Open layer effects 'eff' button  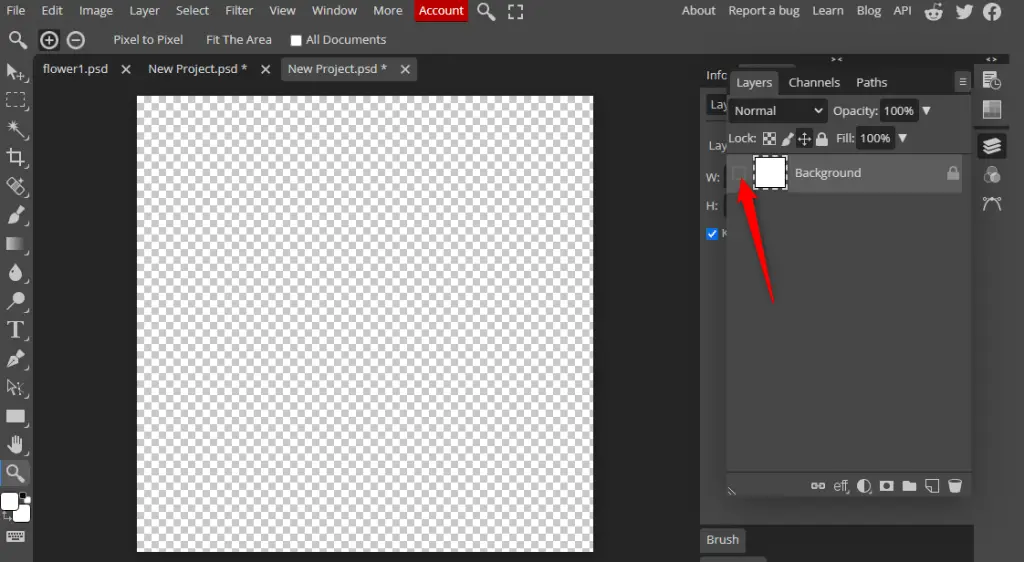click(840, 486)
